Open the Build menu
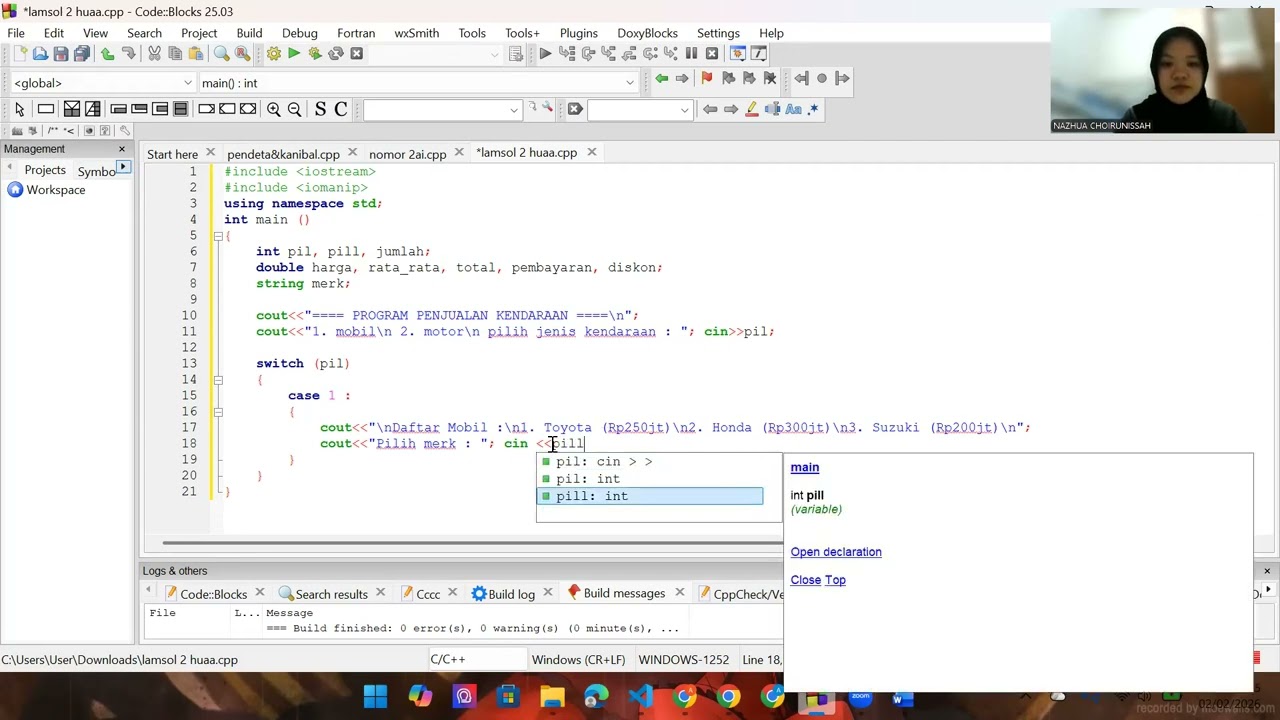Viewport: 1280px width, 720px height. 249,33
